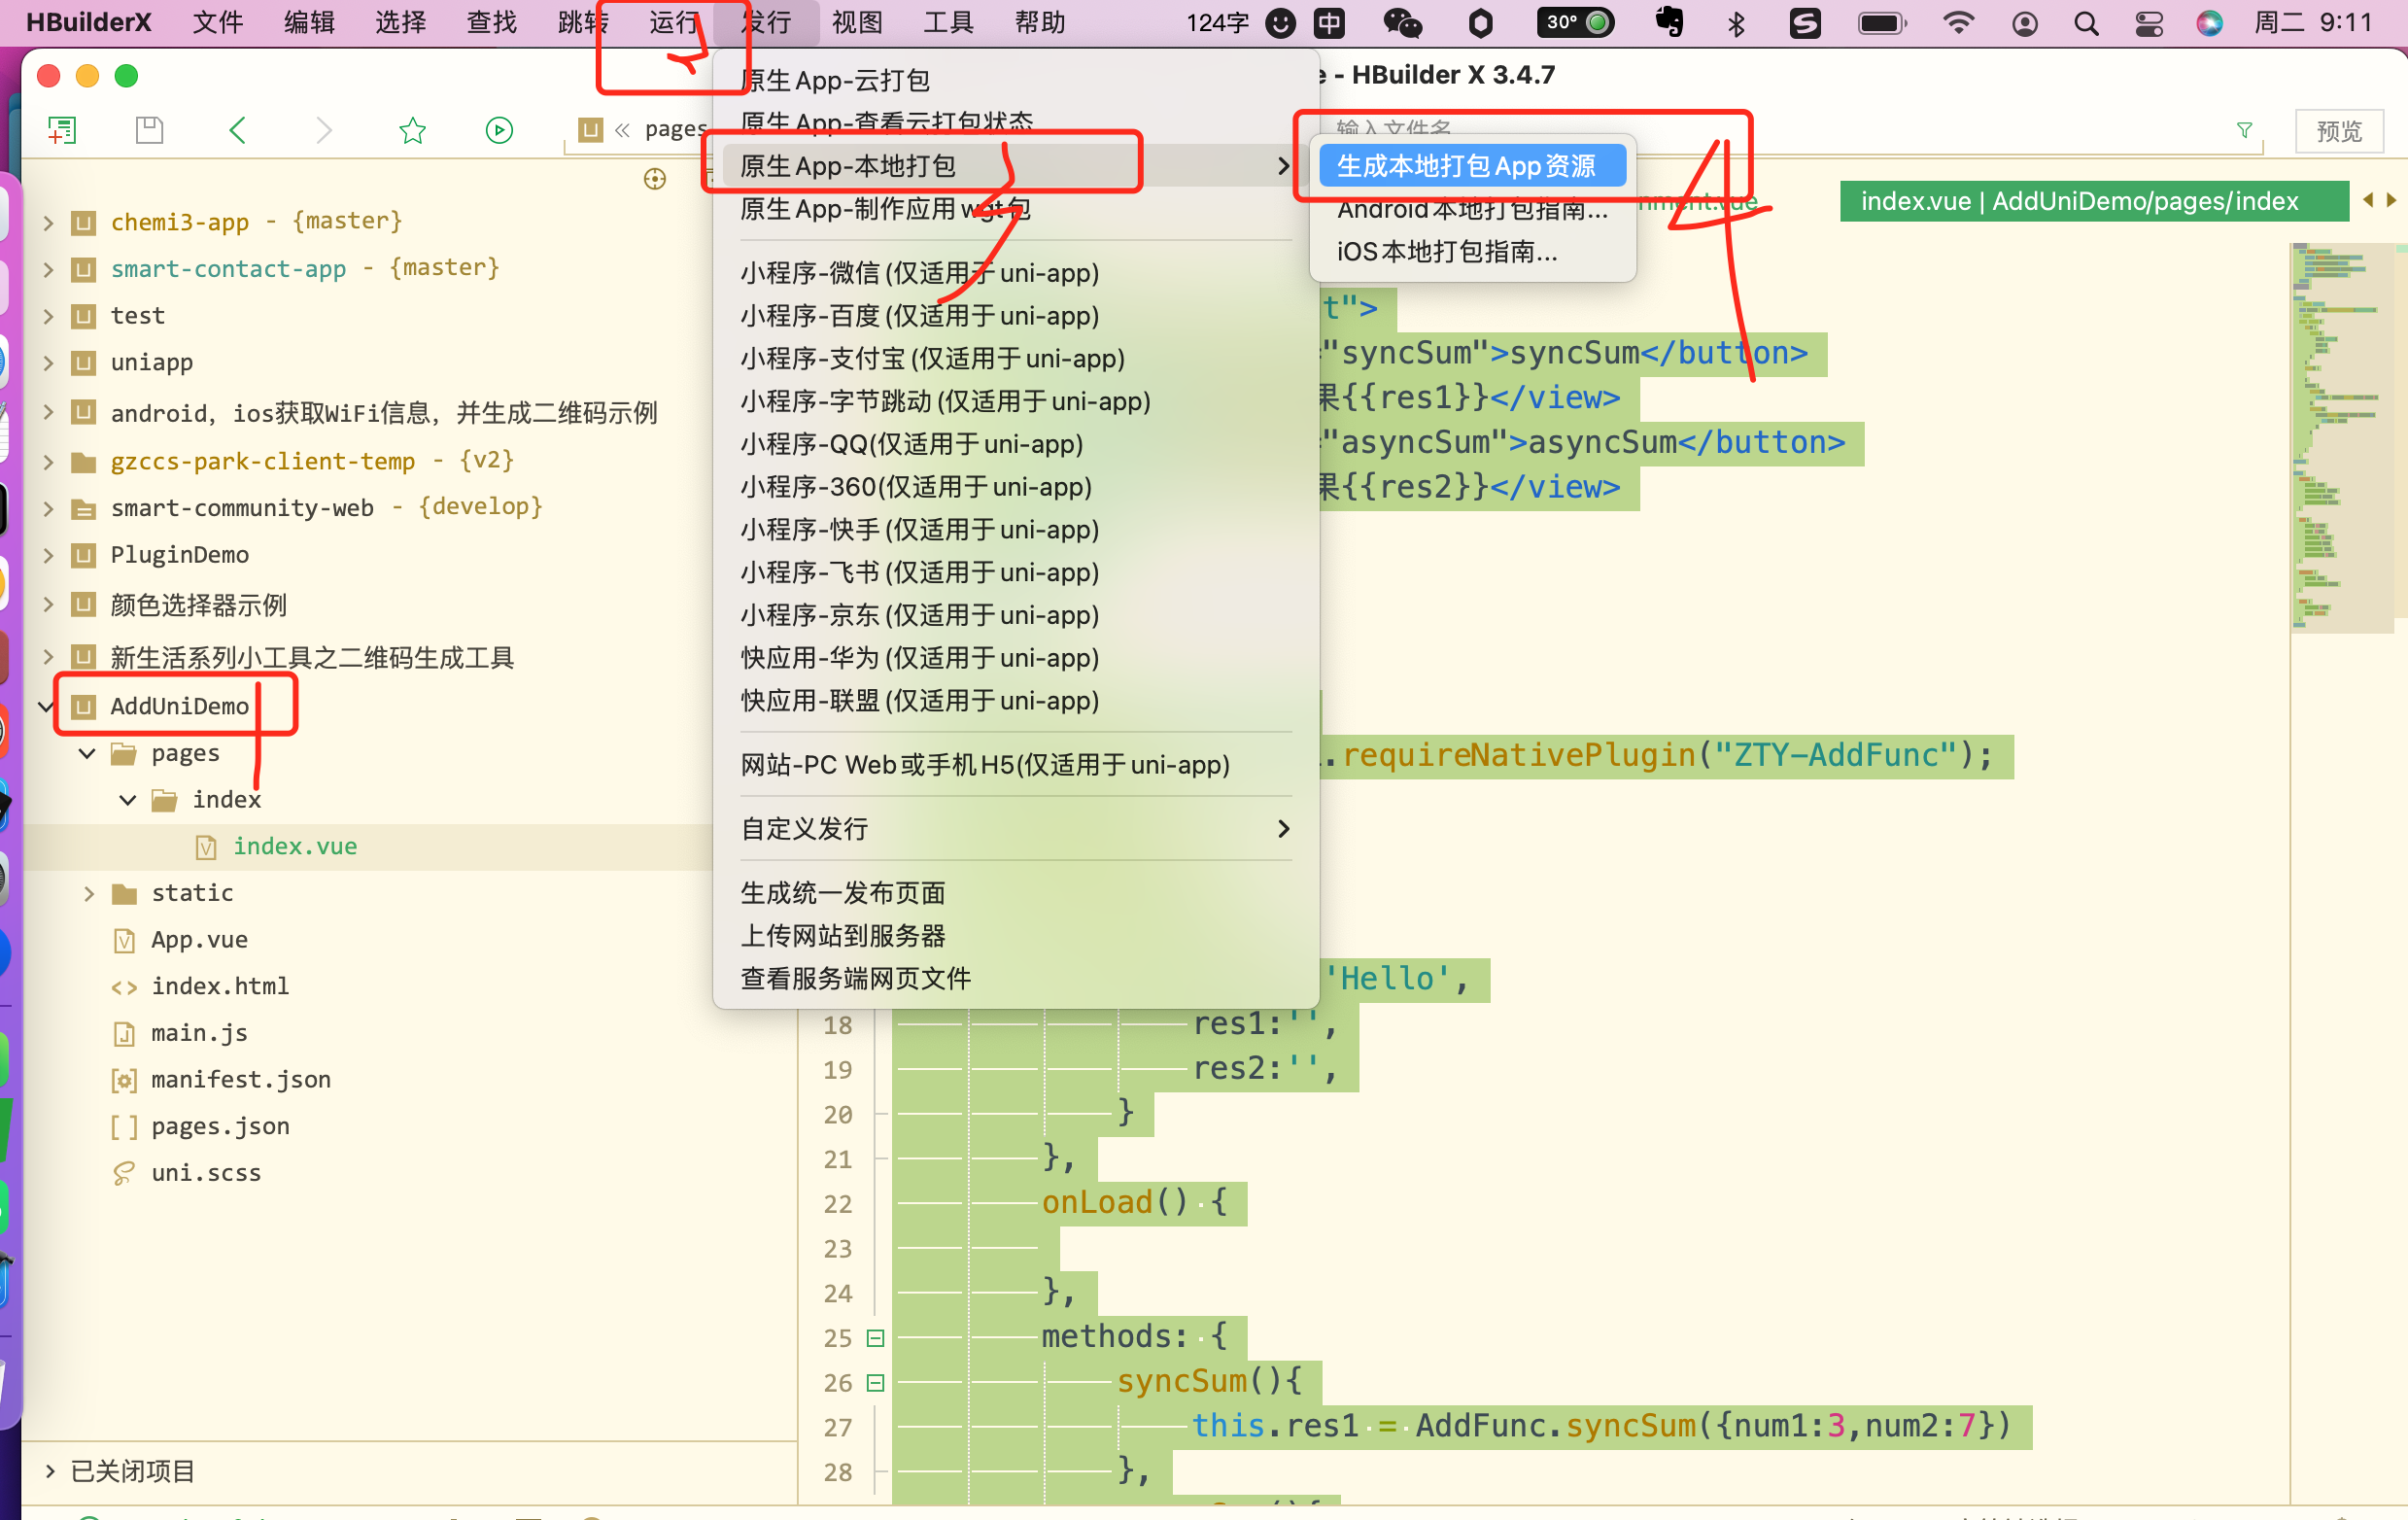2408x1520 pixels.
Task: Click the next tab right arrow icon
Action: click(2391, 201)
